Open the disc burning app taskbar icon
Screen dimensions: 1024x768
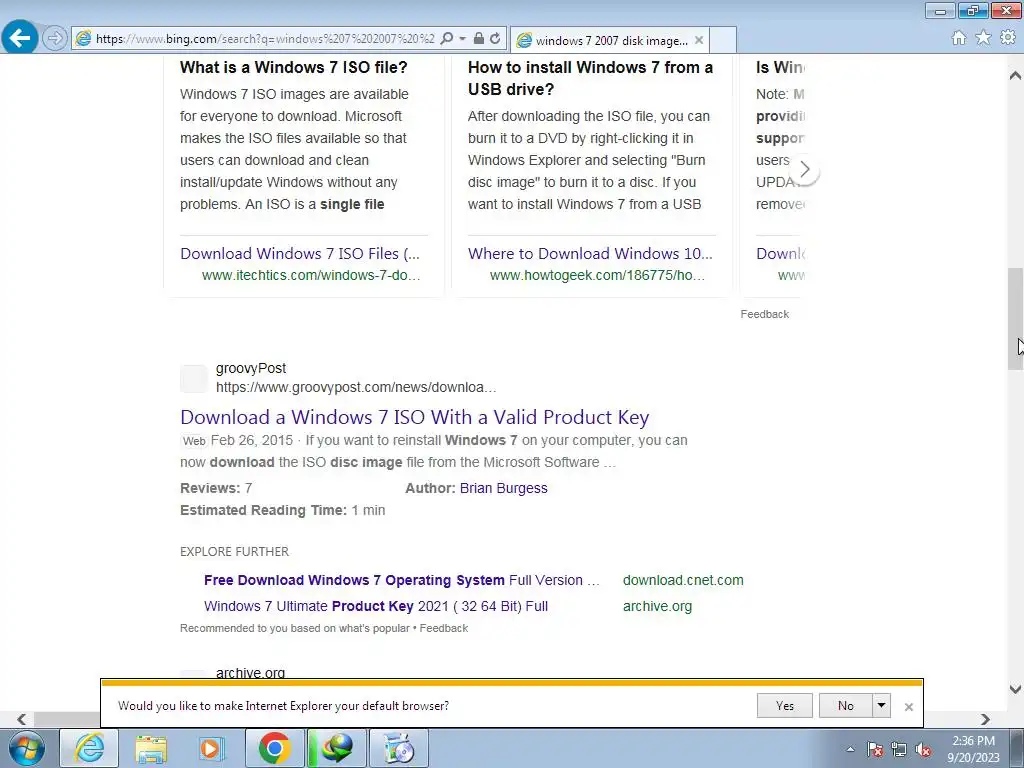(399, 748)
